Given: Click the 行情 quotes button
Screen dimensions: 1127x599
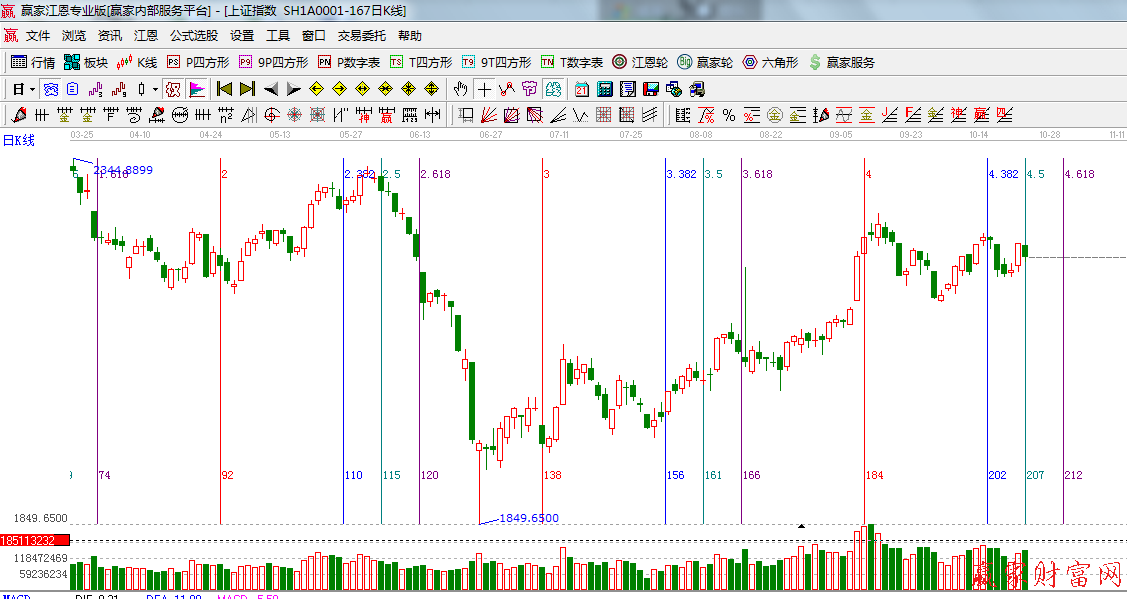Looking at the screenshot, I should pyautogui.click(x=33, y=62).
